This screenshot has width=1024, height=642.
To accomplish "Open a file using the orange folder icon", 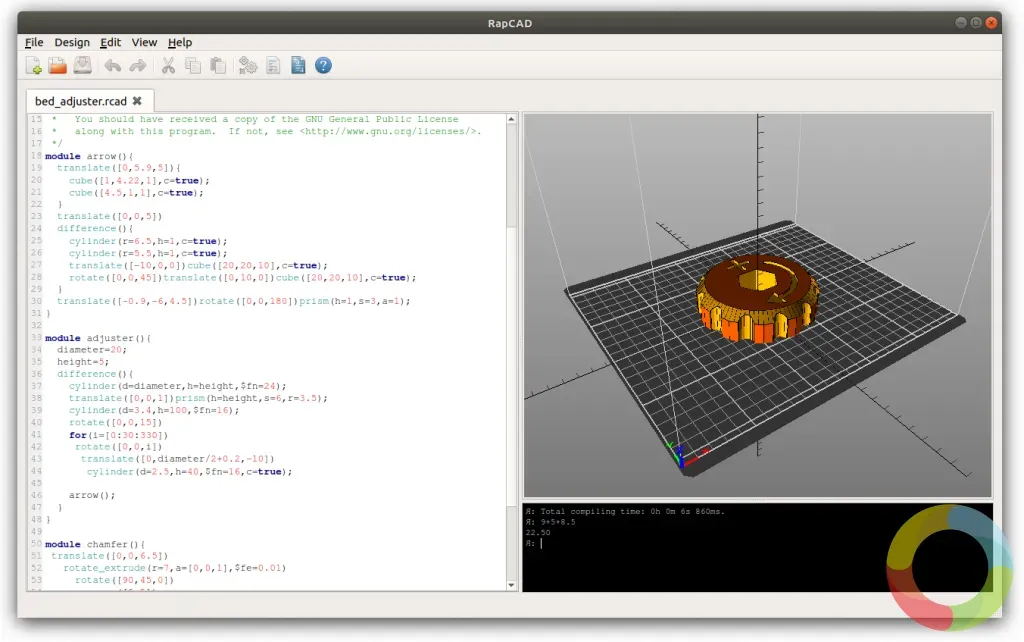I will 57,65.
